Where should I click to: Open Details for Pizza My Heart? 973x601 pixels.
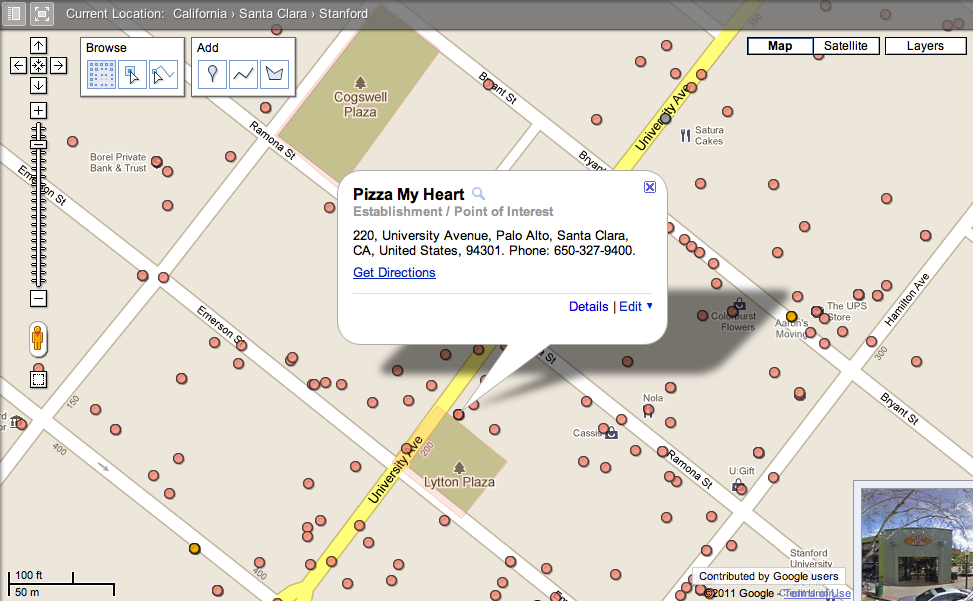(588, 306)
